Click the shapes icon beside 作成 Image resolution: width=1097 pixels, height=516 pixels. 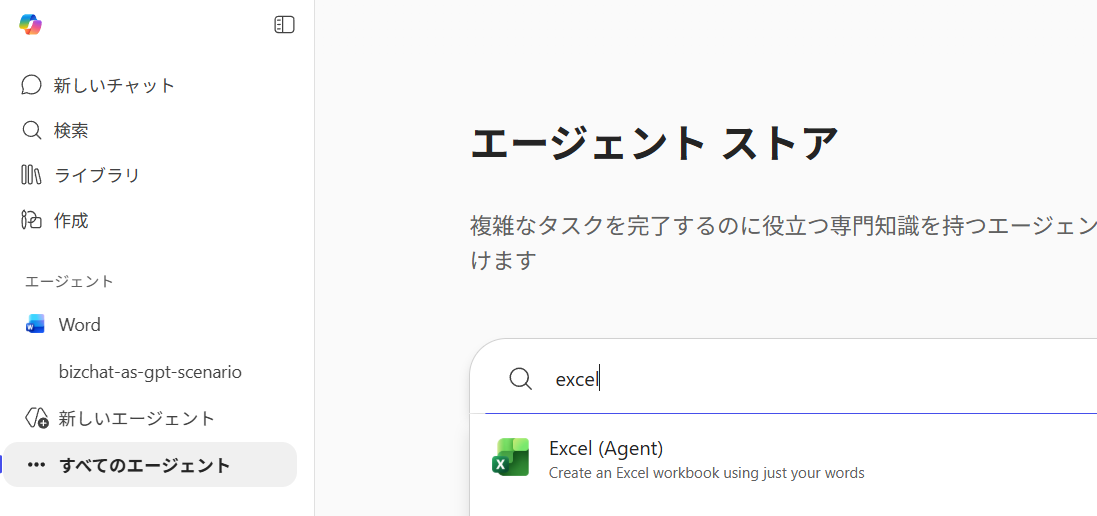click(x=31, y=220)
